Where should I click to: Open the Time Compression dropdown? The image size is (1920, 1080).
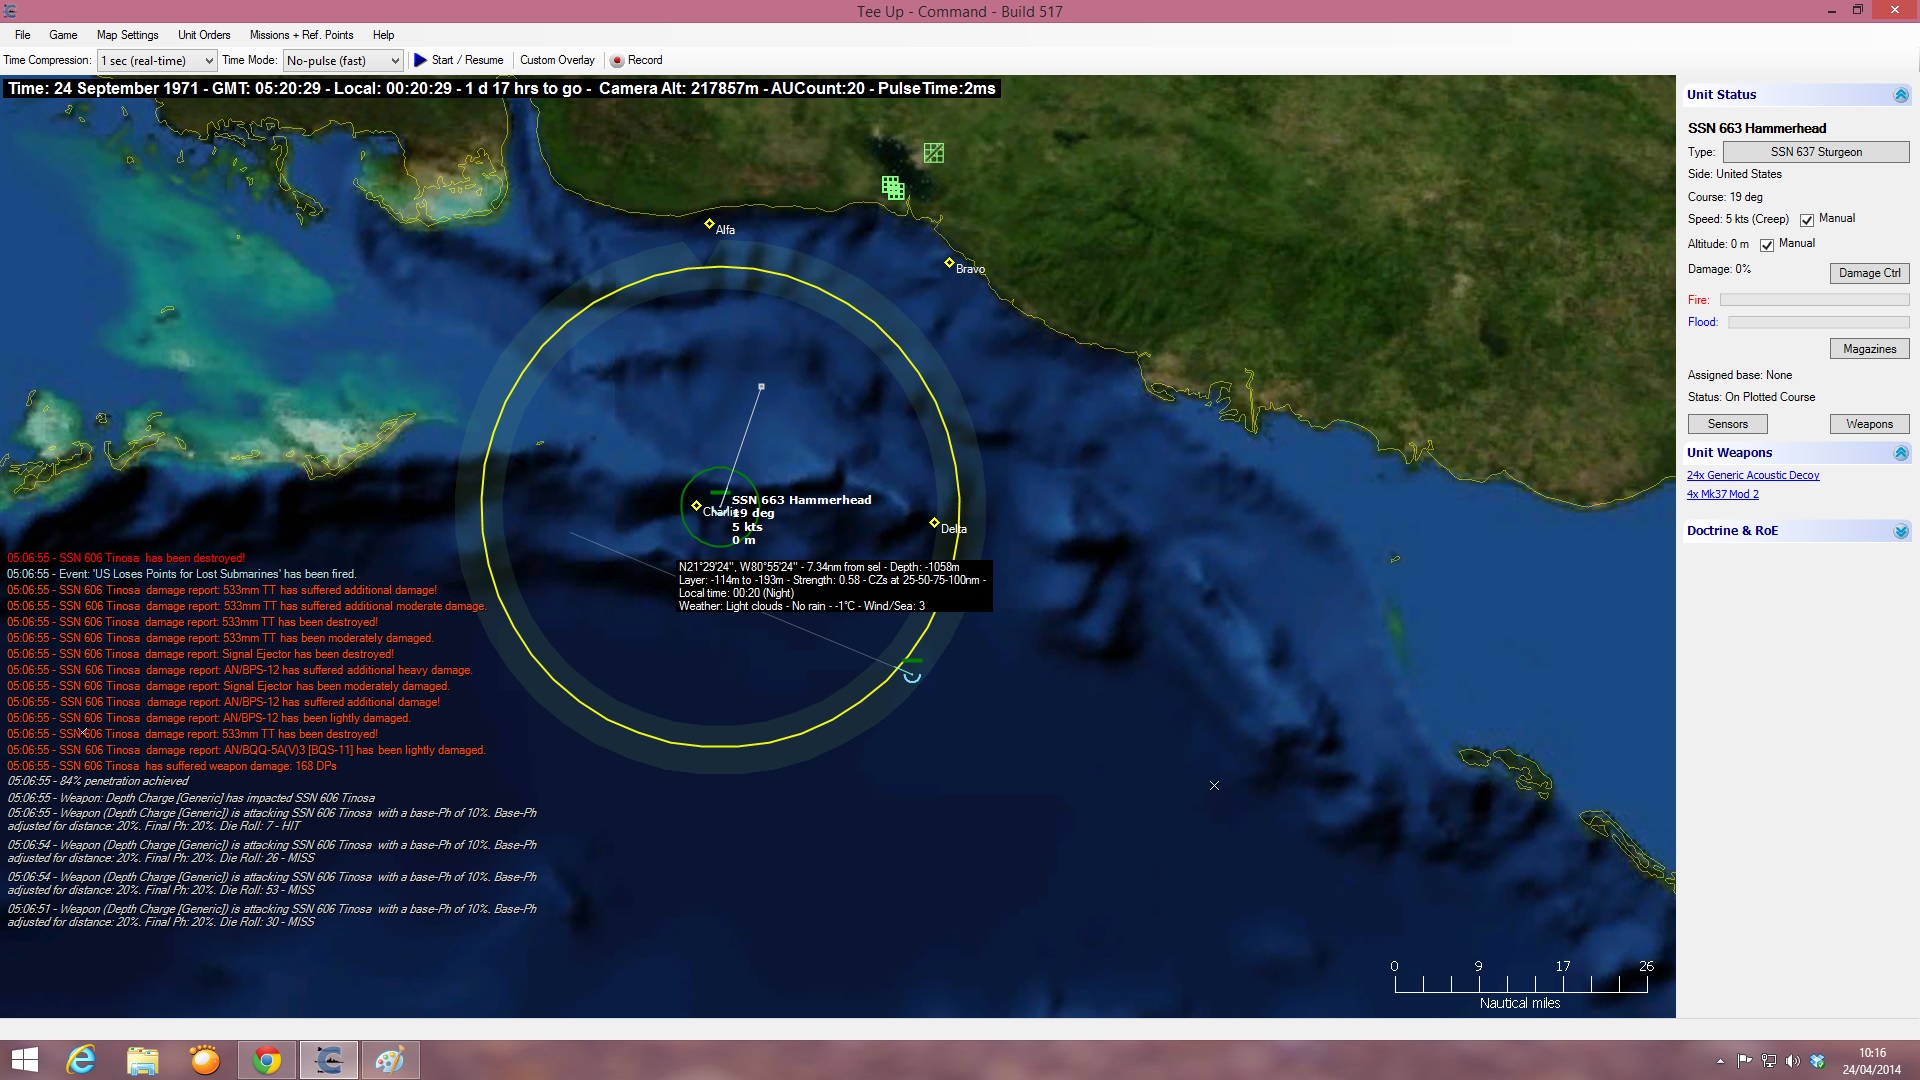coord(157,61)
